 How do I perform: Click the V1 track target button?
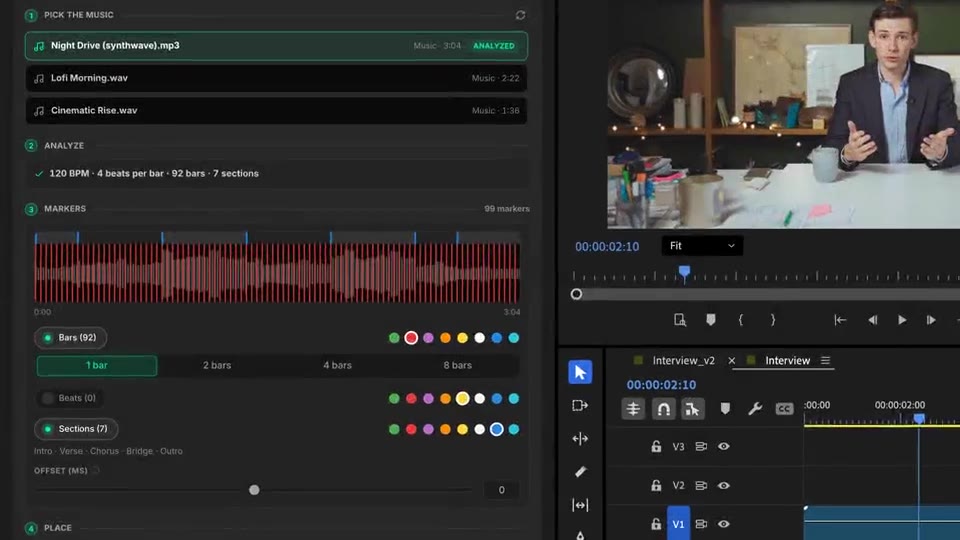tap(678, 523)
